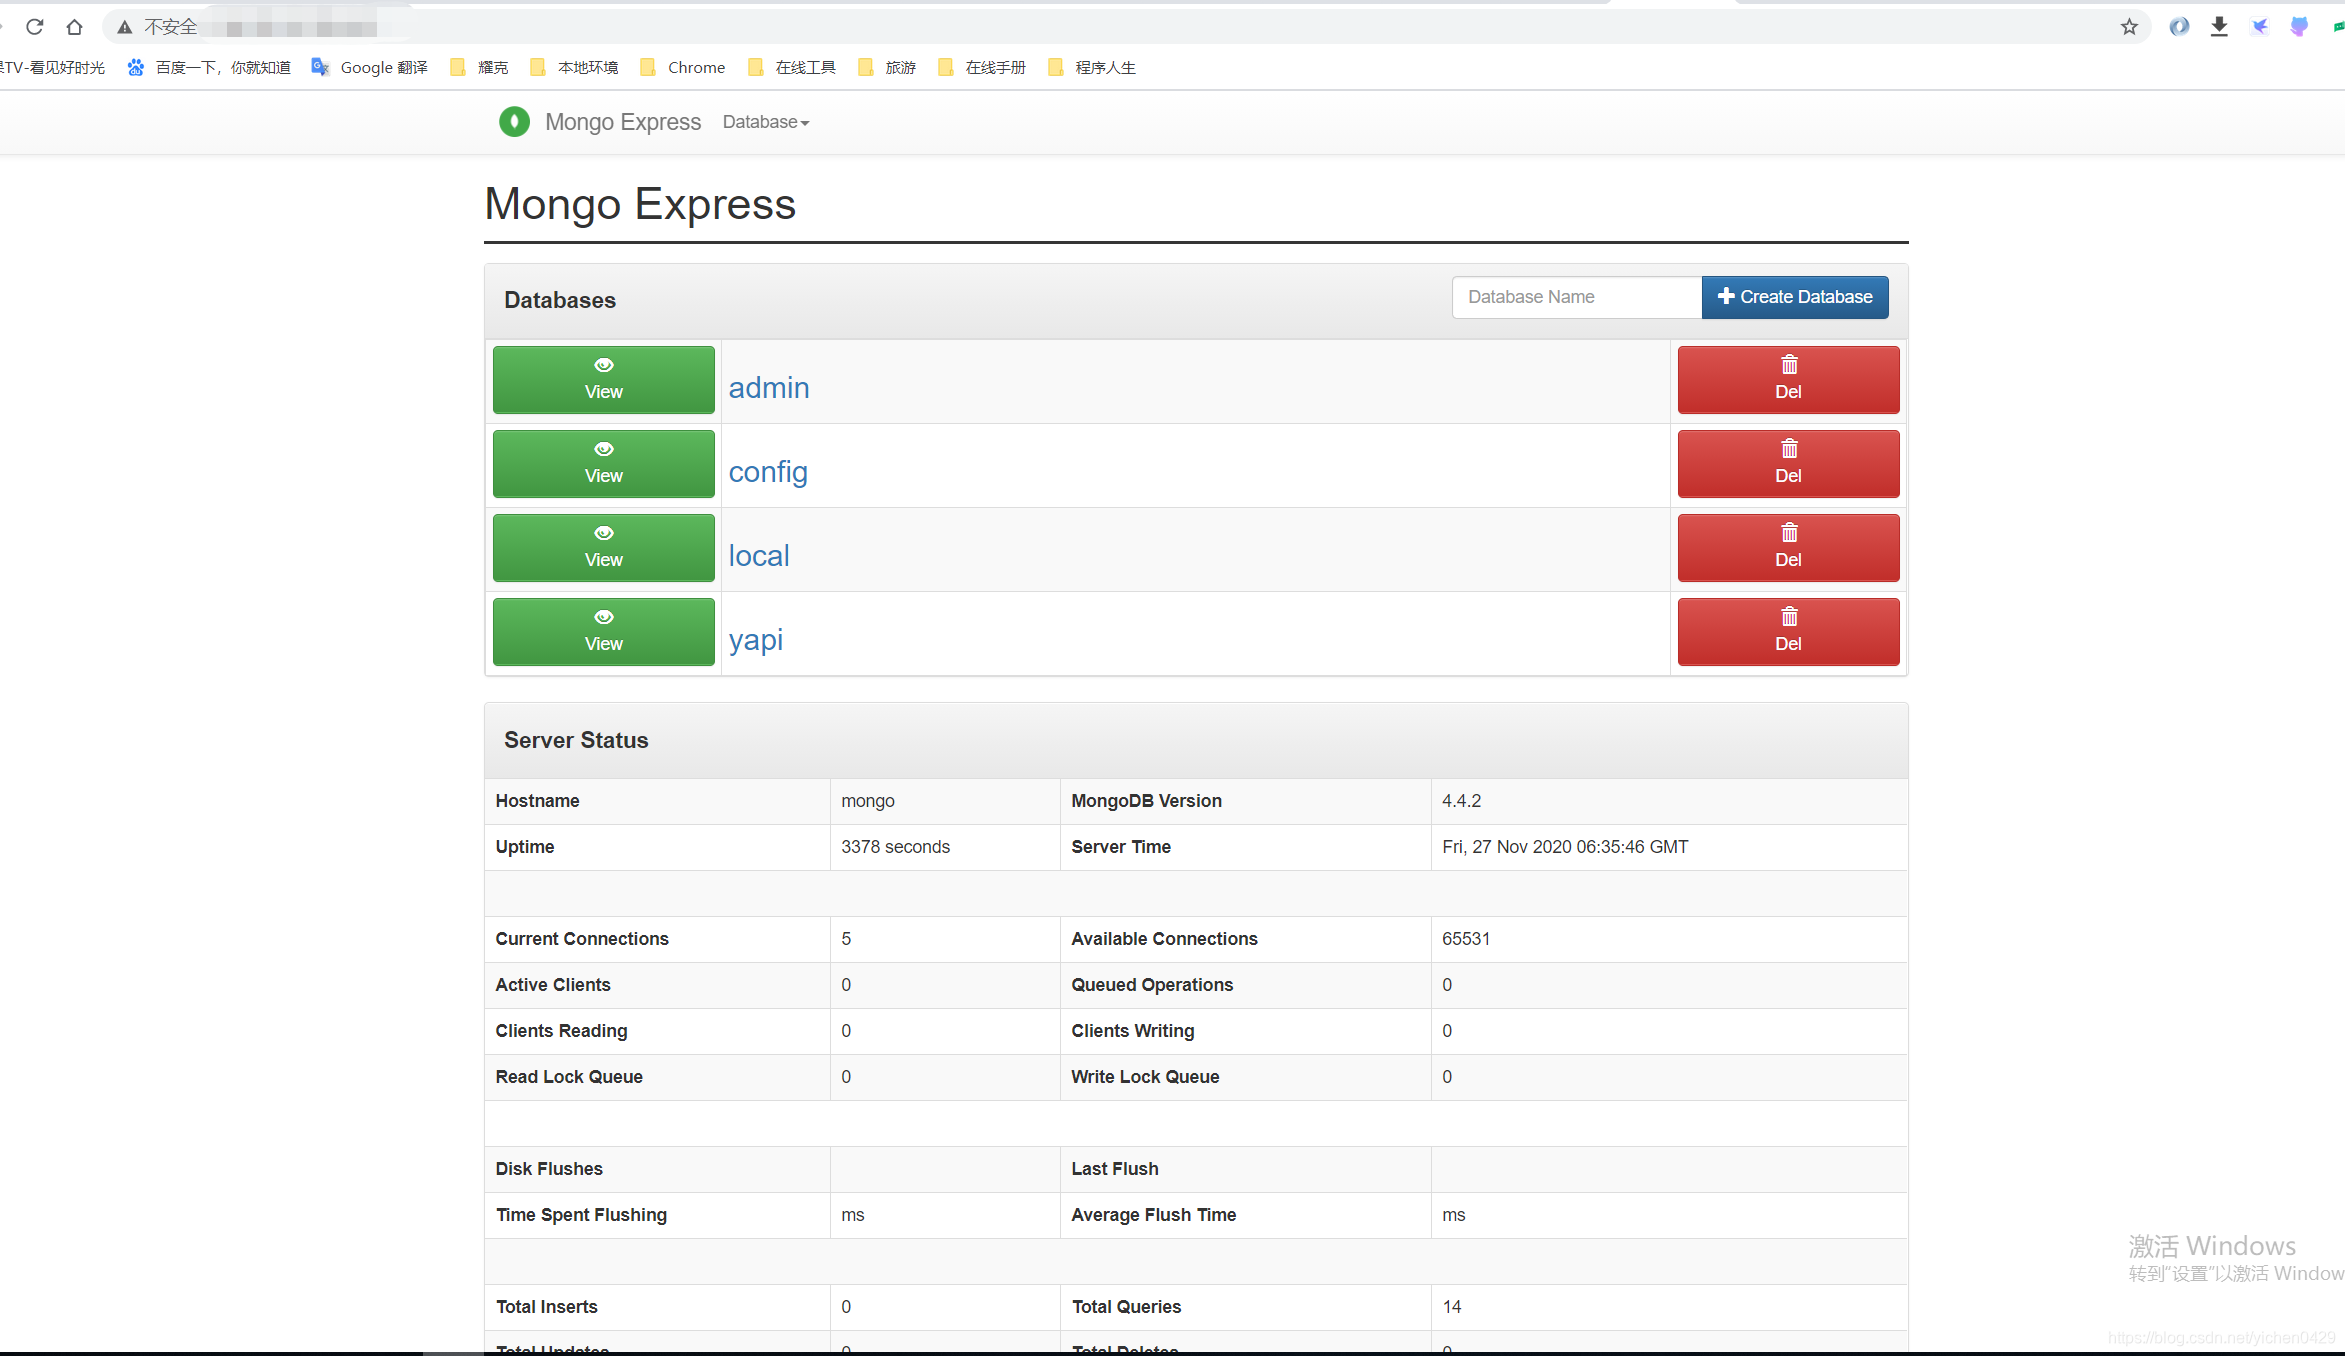Open the 在线工具 bookmarks folder
The height and width of the screenshot is (1356, 2345).
point(792,67)
